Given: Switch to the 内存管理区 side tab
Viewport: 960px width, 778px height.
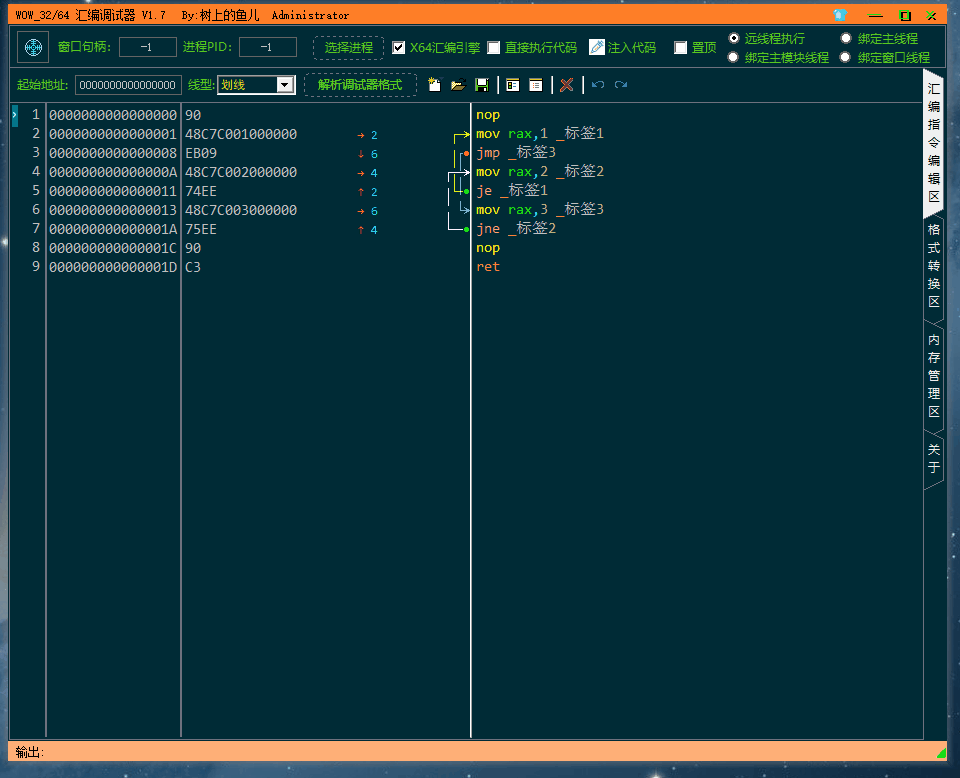Looking at the screenshot, I should [x=934, y=375].
